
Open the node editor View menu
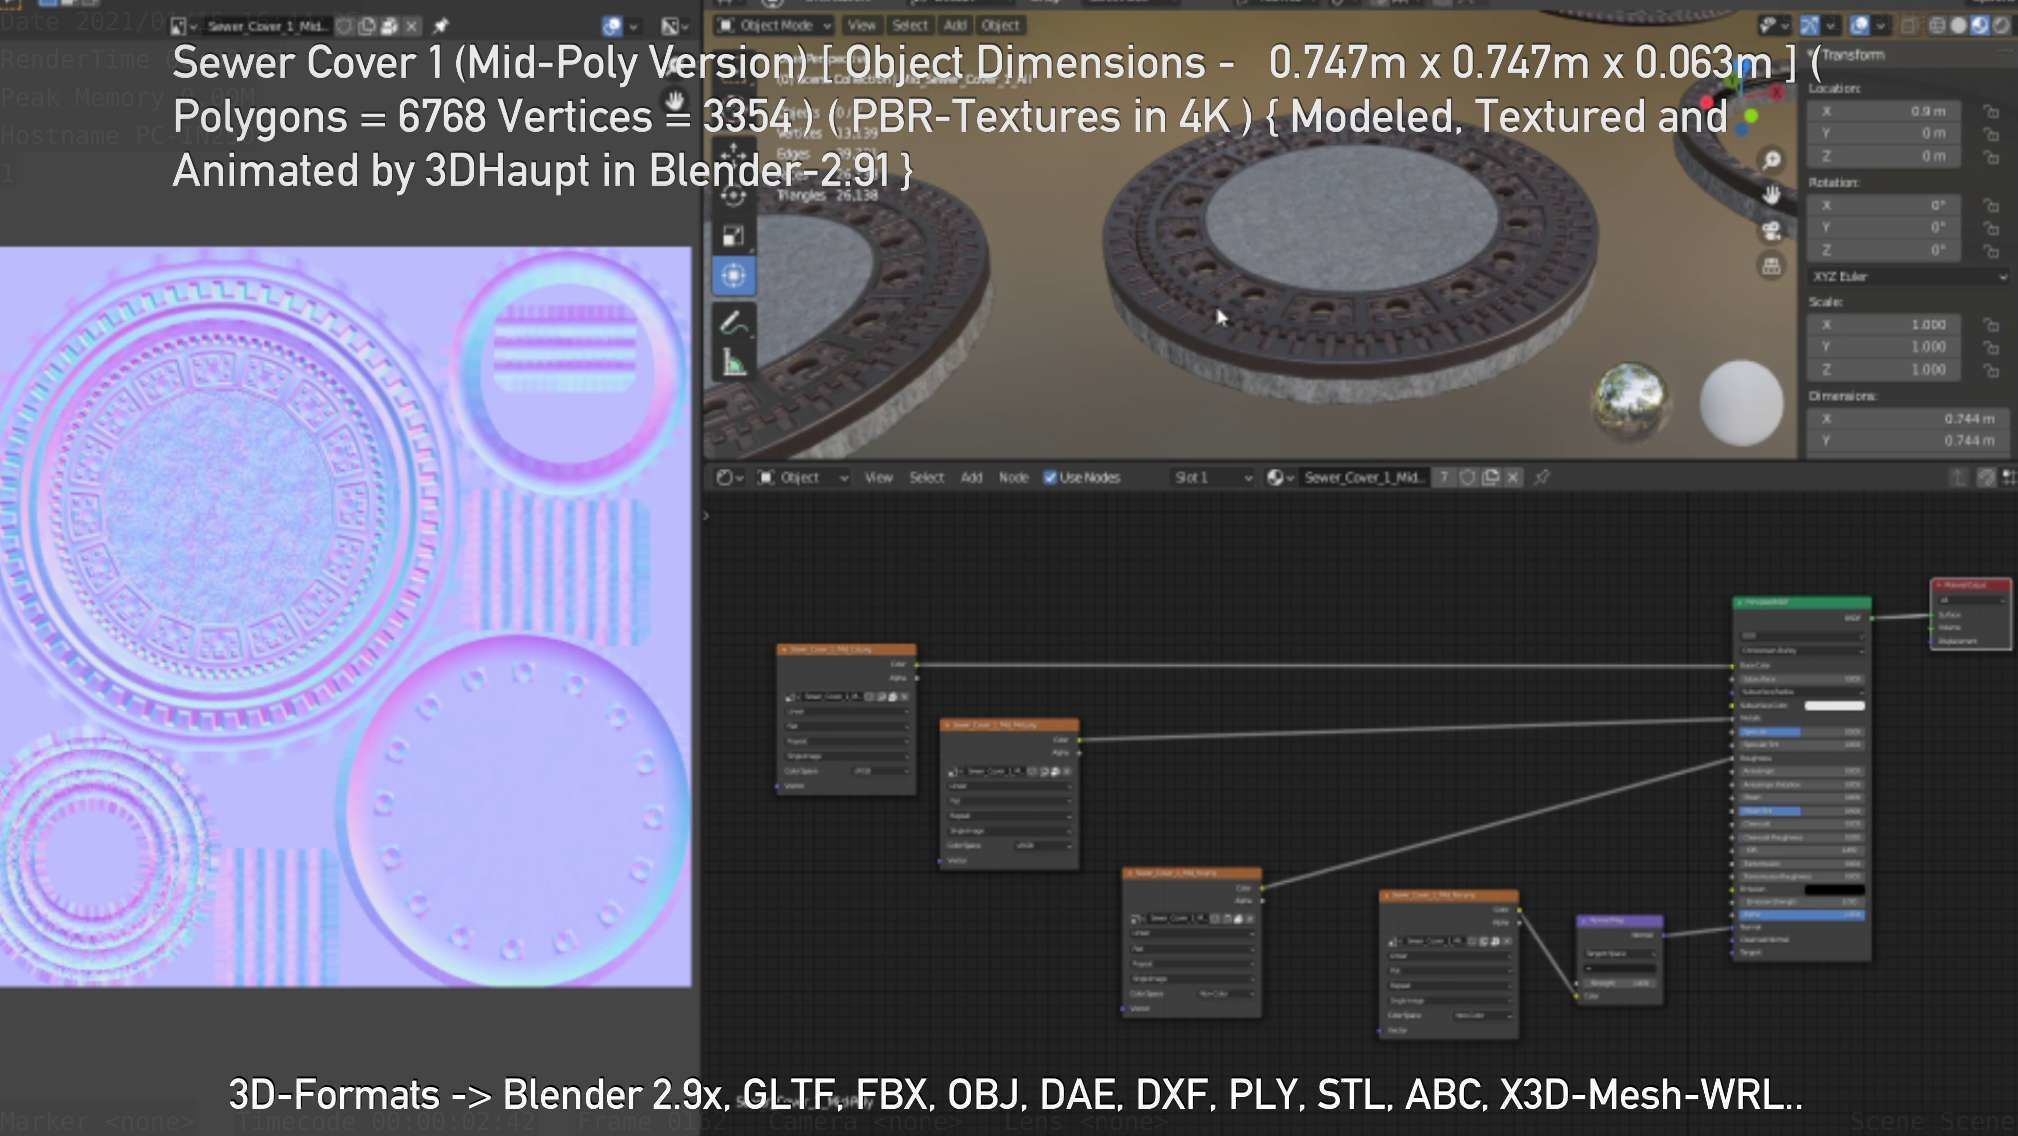coord(879,478)
